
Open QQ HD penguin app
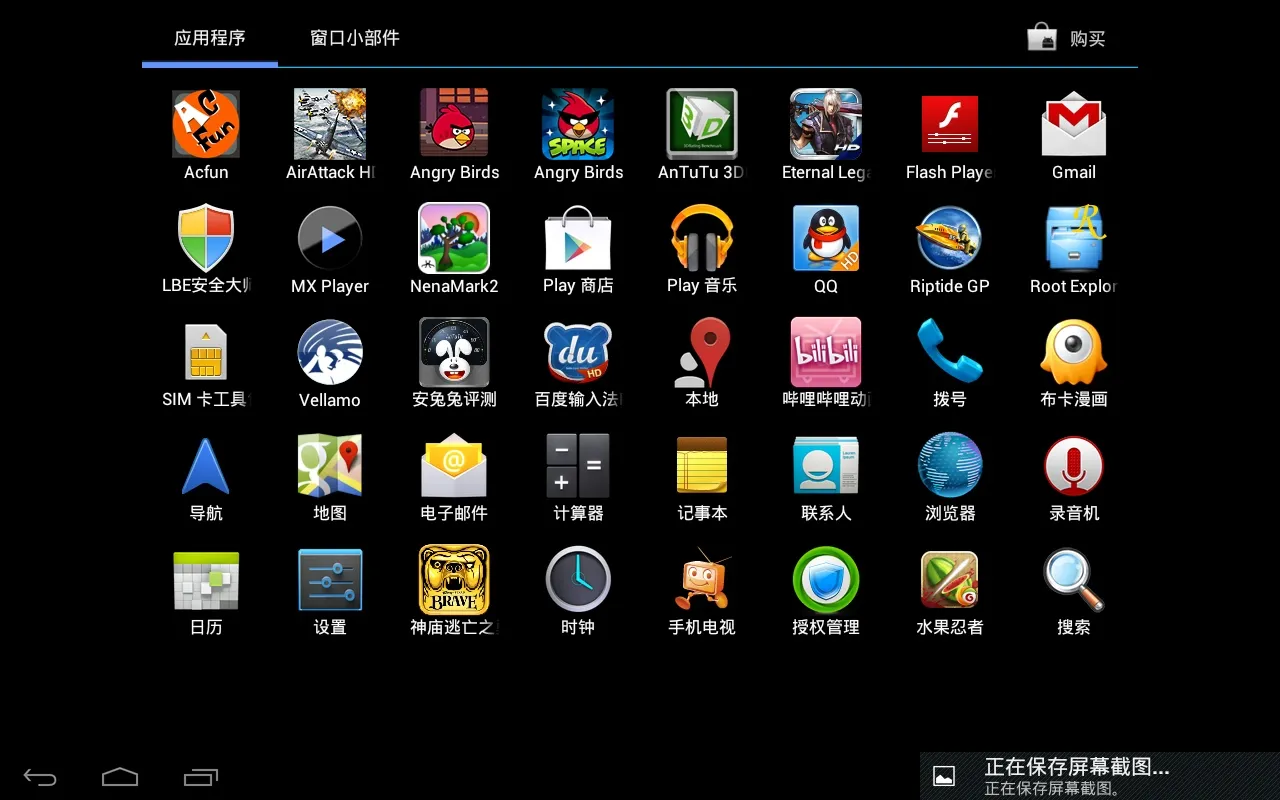826,238
